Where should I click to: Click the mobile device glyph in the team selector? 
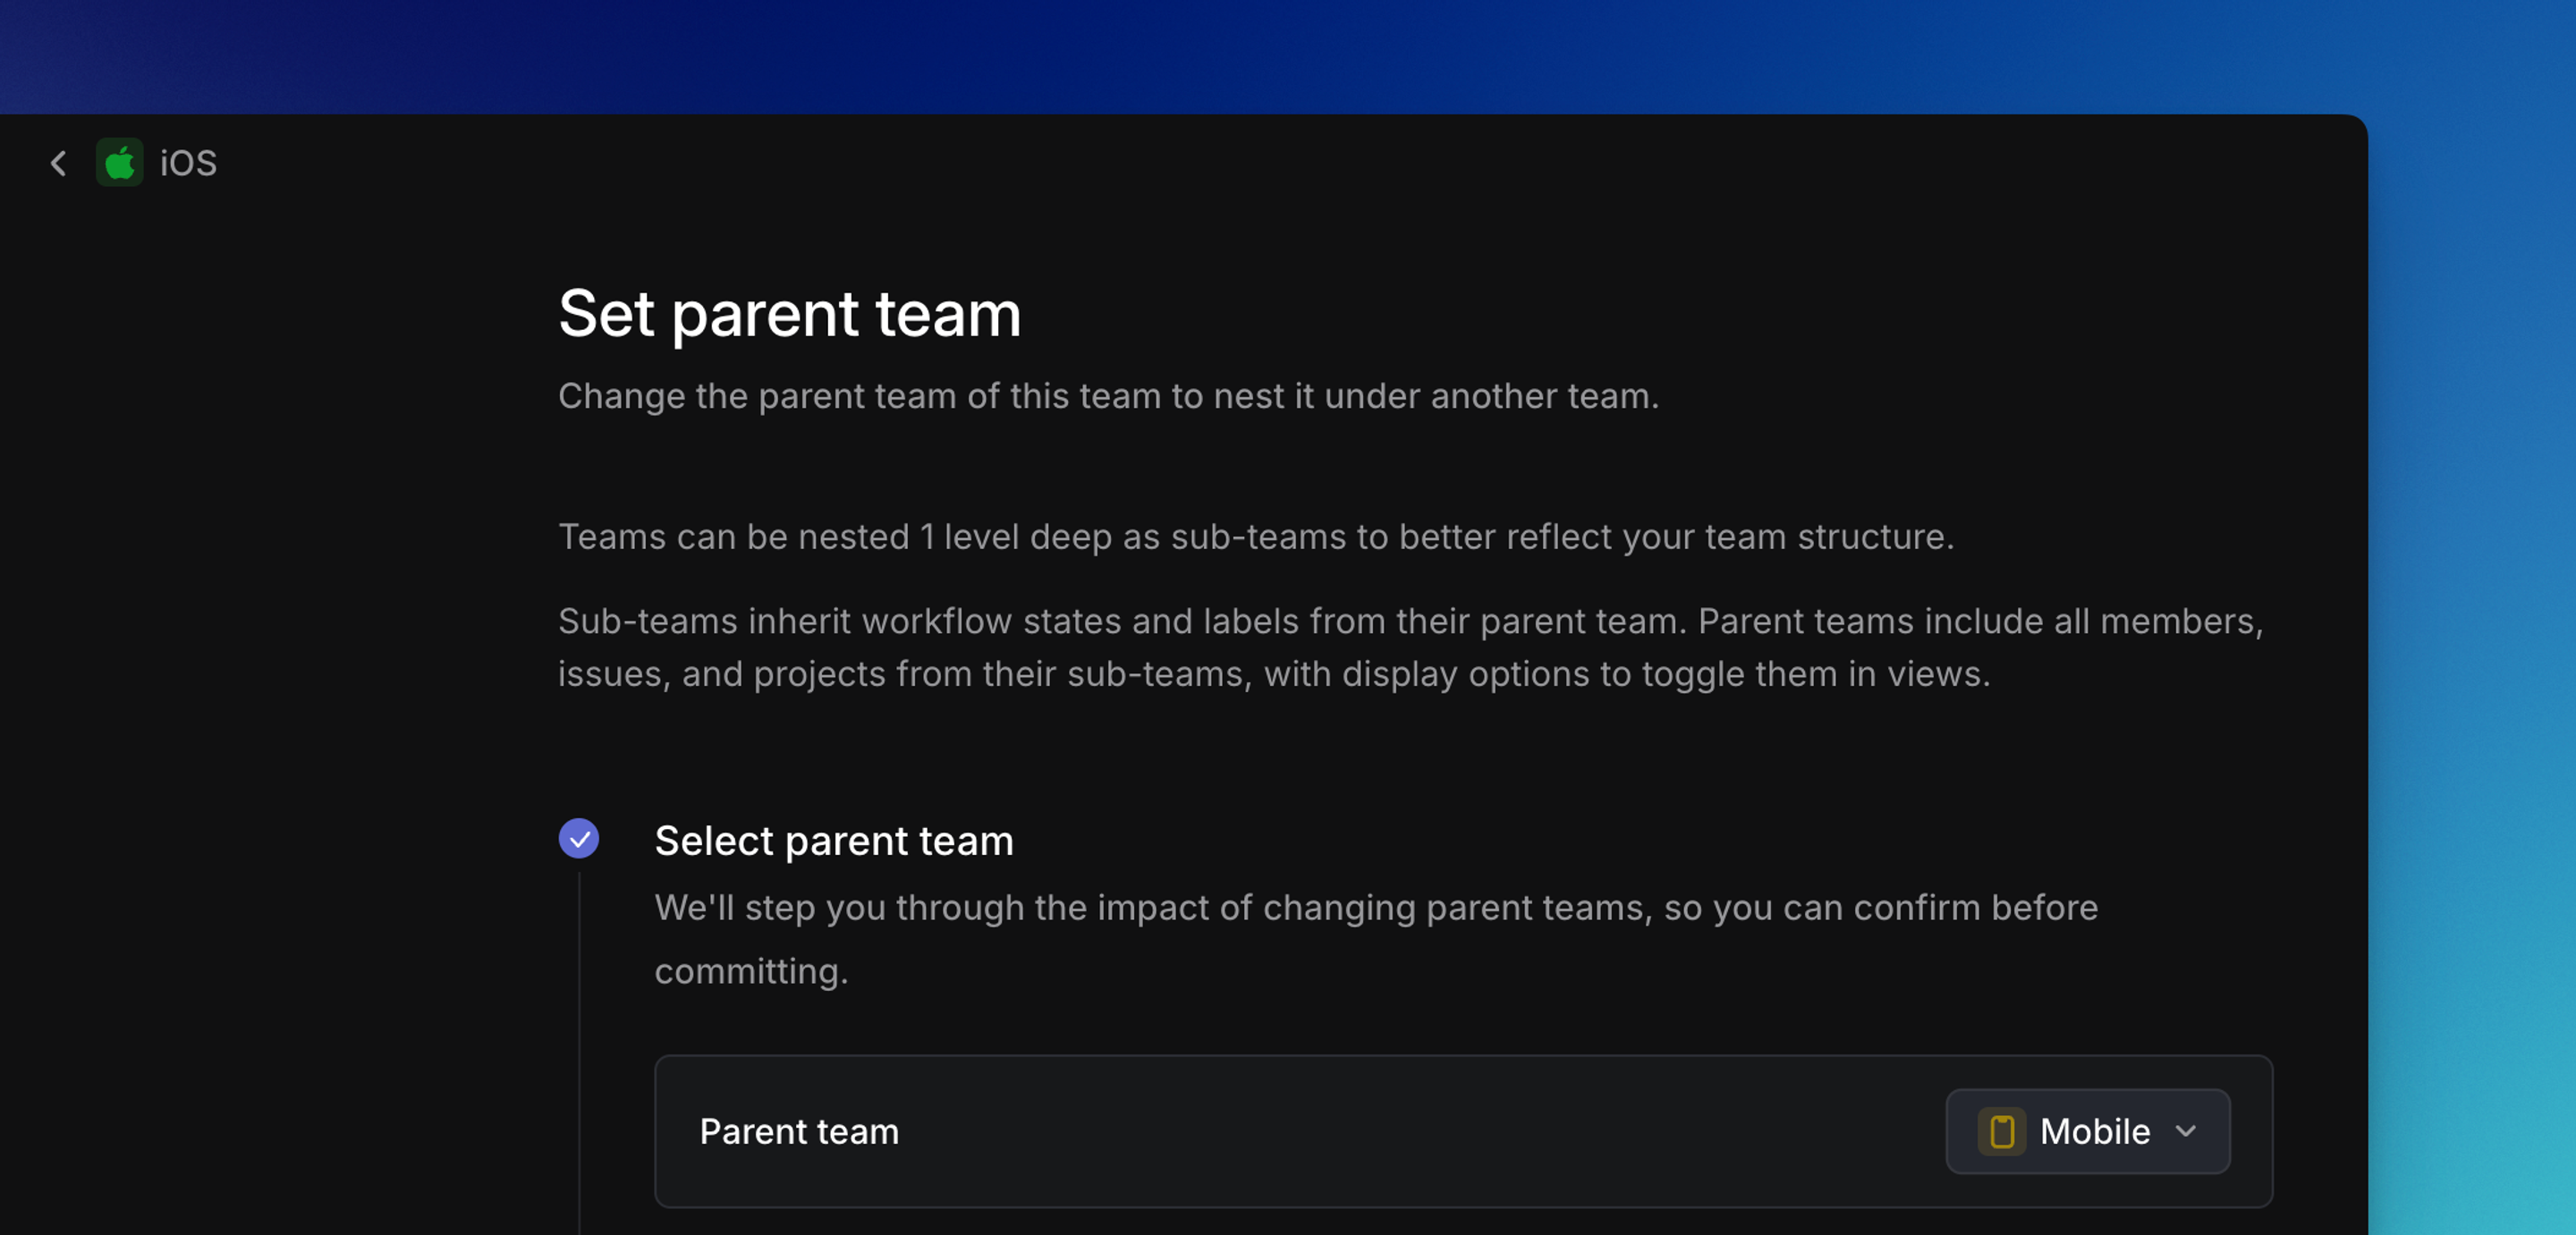click(x=2001, y=1131)
